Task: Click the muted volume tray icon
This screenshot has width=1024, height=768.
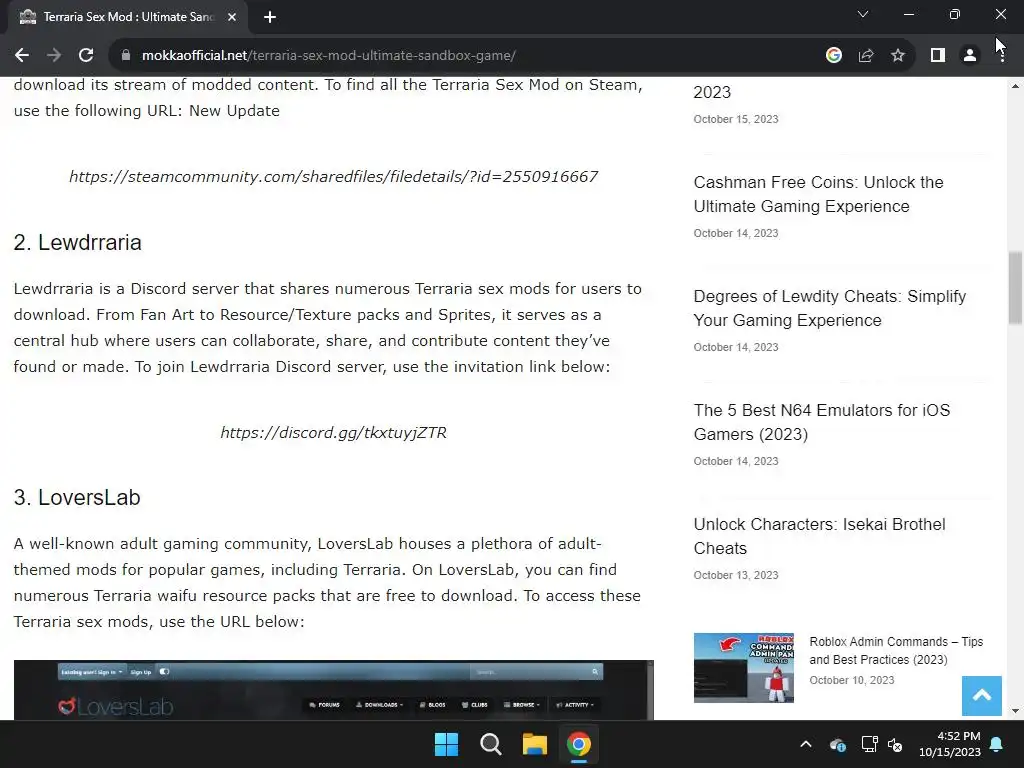Action: [895, 744]
